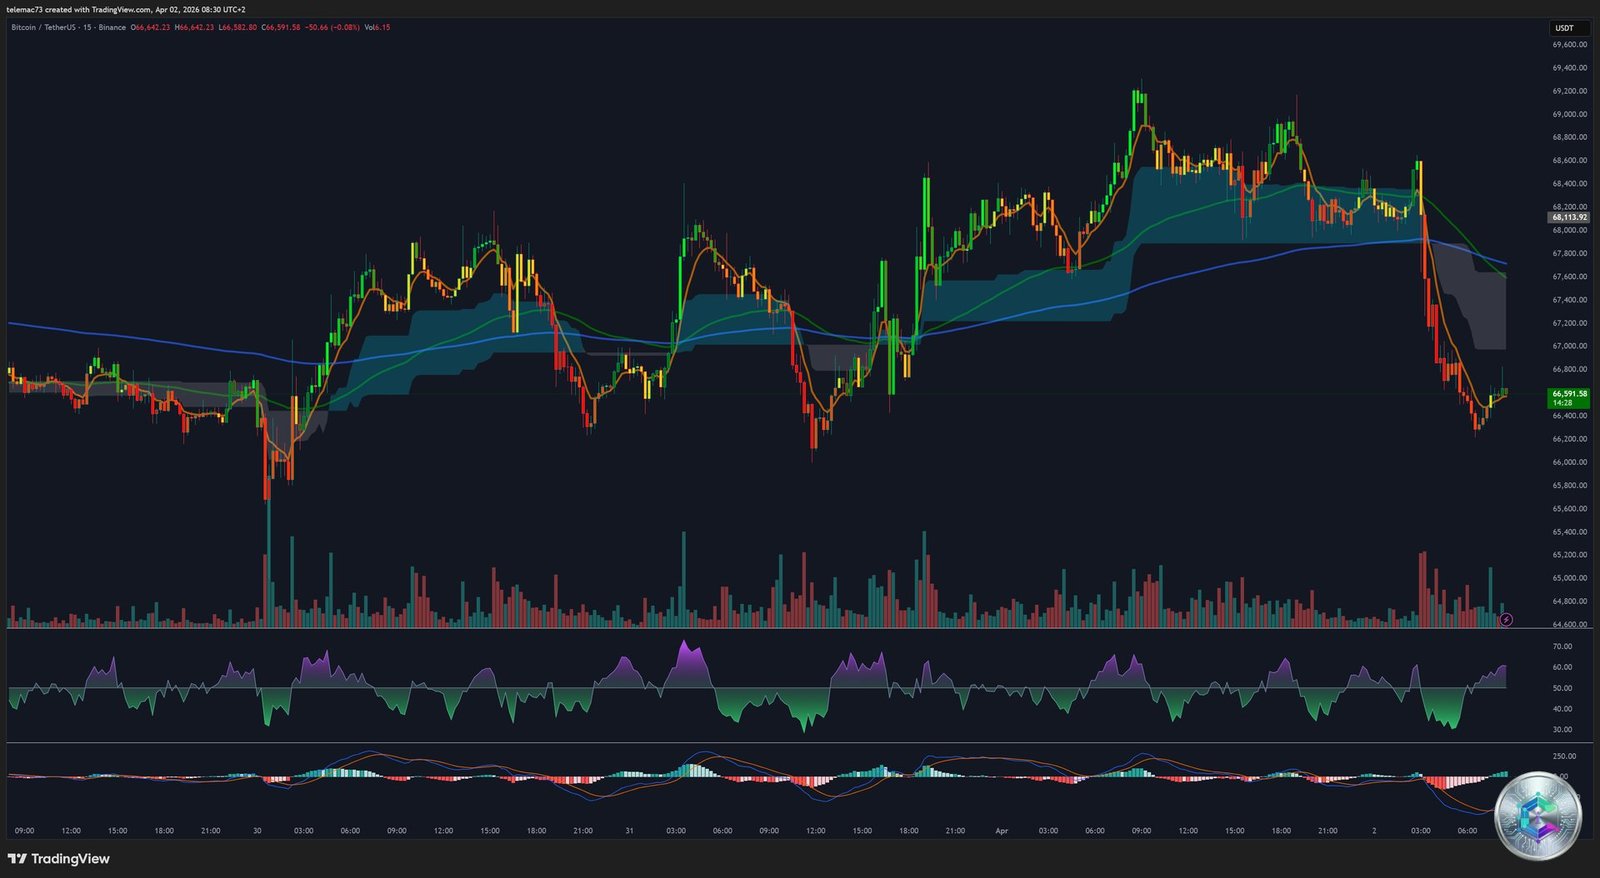This screenshot has width=1600, height=878.
Task: Click the 69,600.00 price axis label
Action: [x=1570, y=45]
